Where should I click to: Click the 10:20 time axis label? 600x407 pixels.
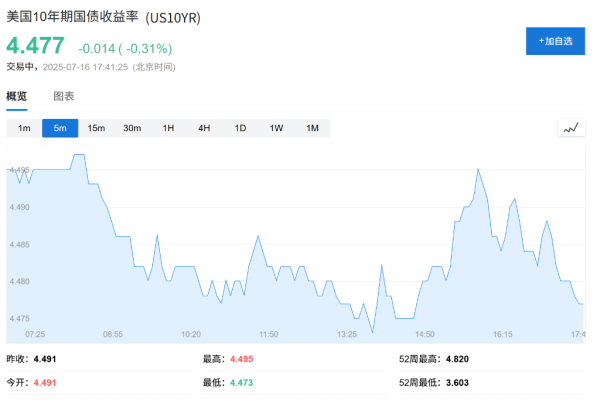(191, 334)
